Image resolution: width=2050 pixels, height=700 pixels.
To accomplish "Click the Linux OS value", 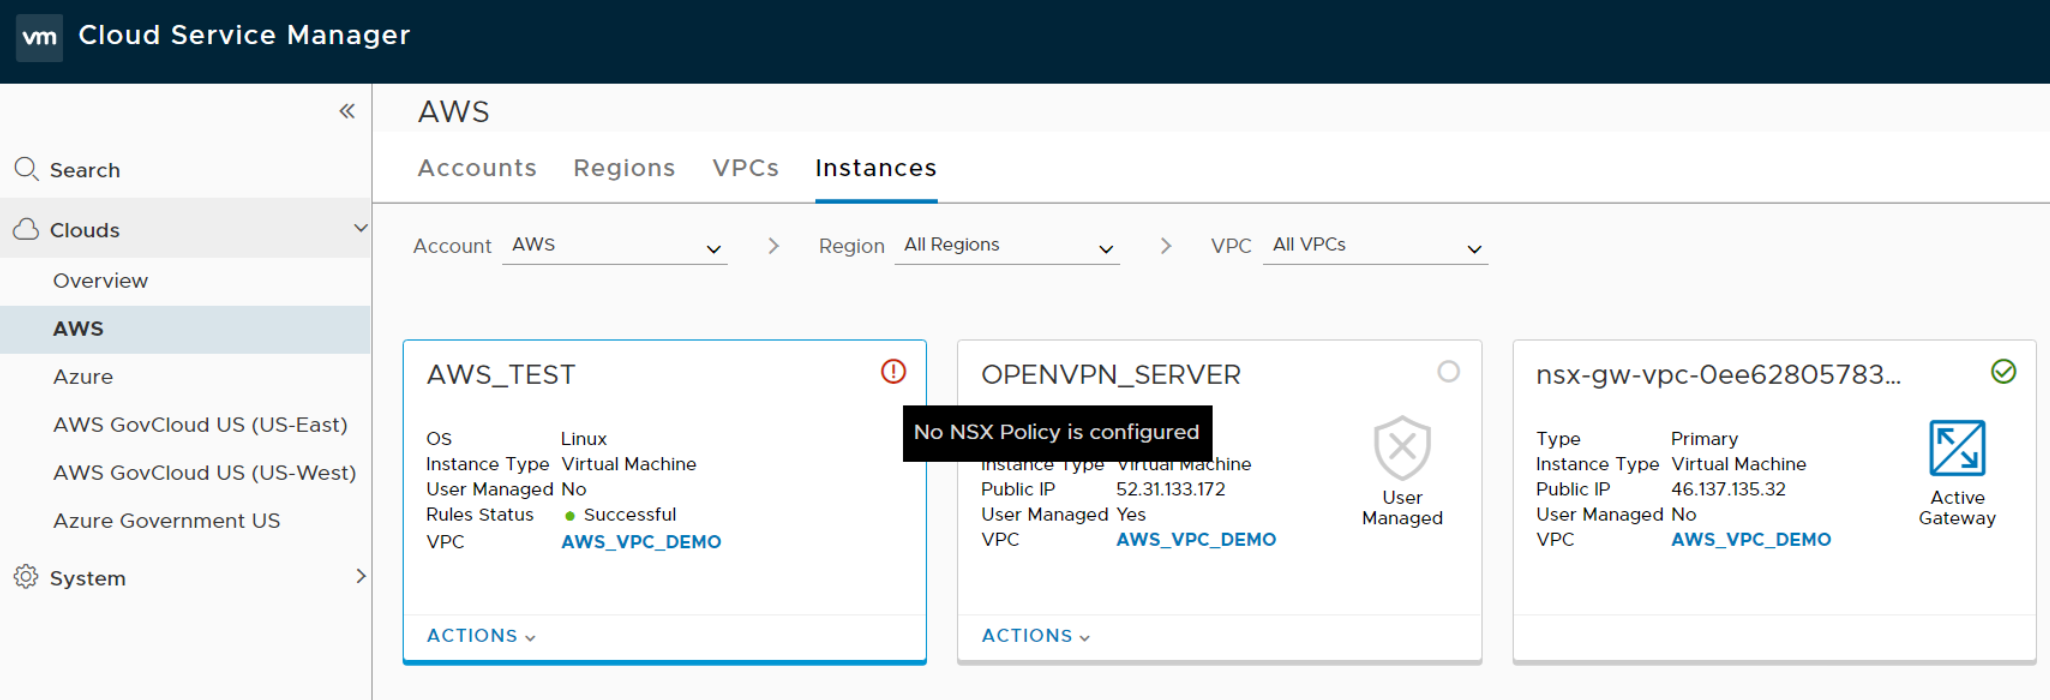I will [x=584, y=439].
